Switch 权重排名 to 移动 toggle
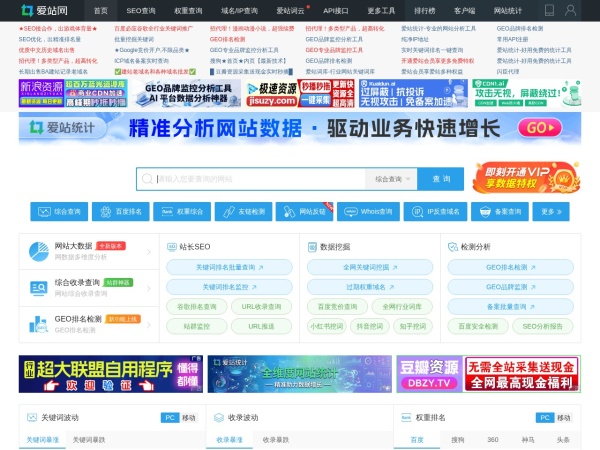The height and width of the screenshot is (450, 600). coord(564,417)
